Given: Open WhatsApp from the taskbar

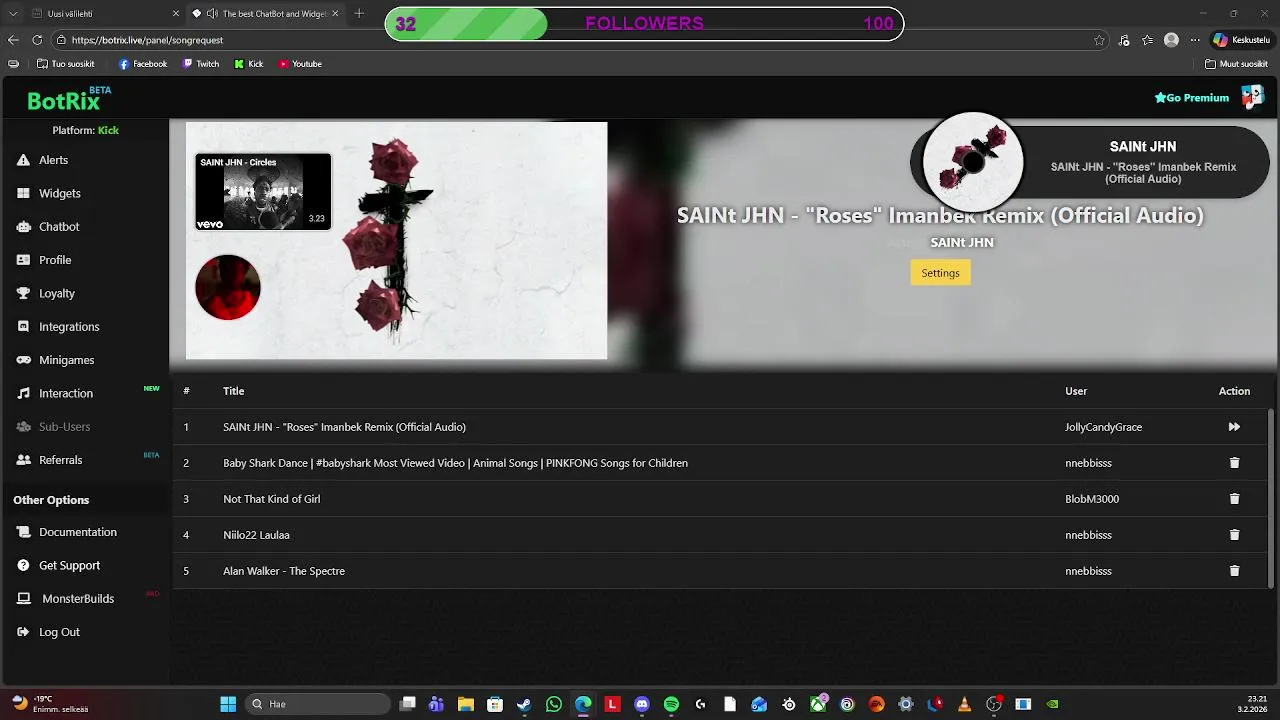Looking at the screenshot, I should tap(554, 704).
